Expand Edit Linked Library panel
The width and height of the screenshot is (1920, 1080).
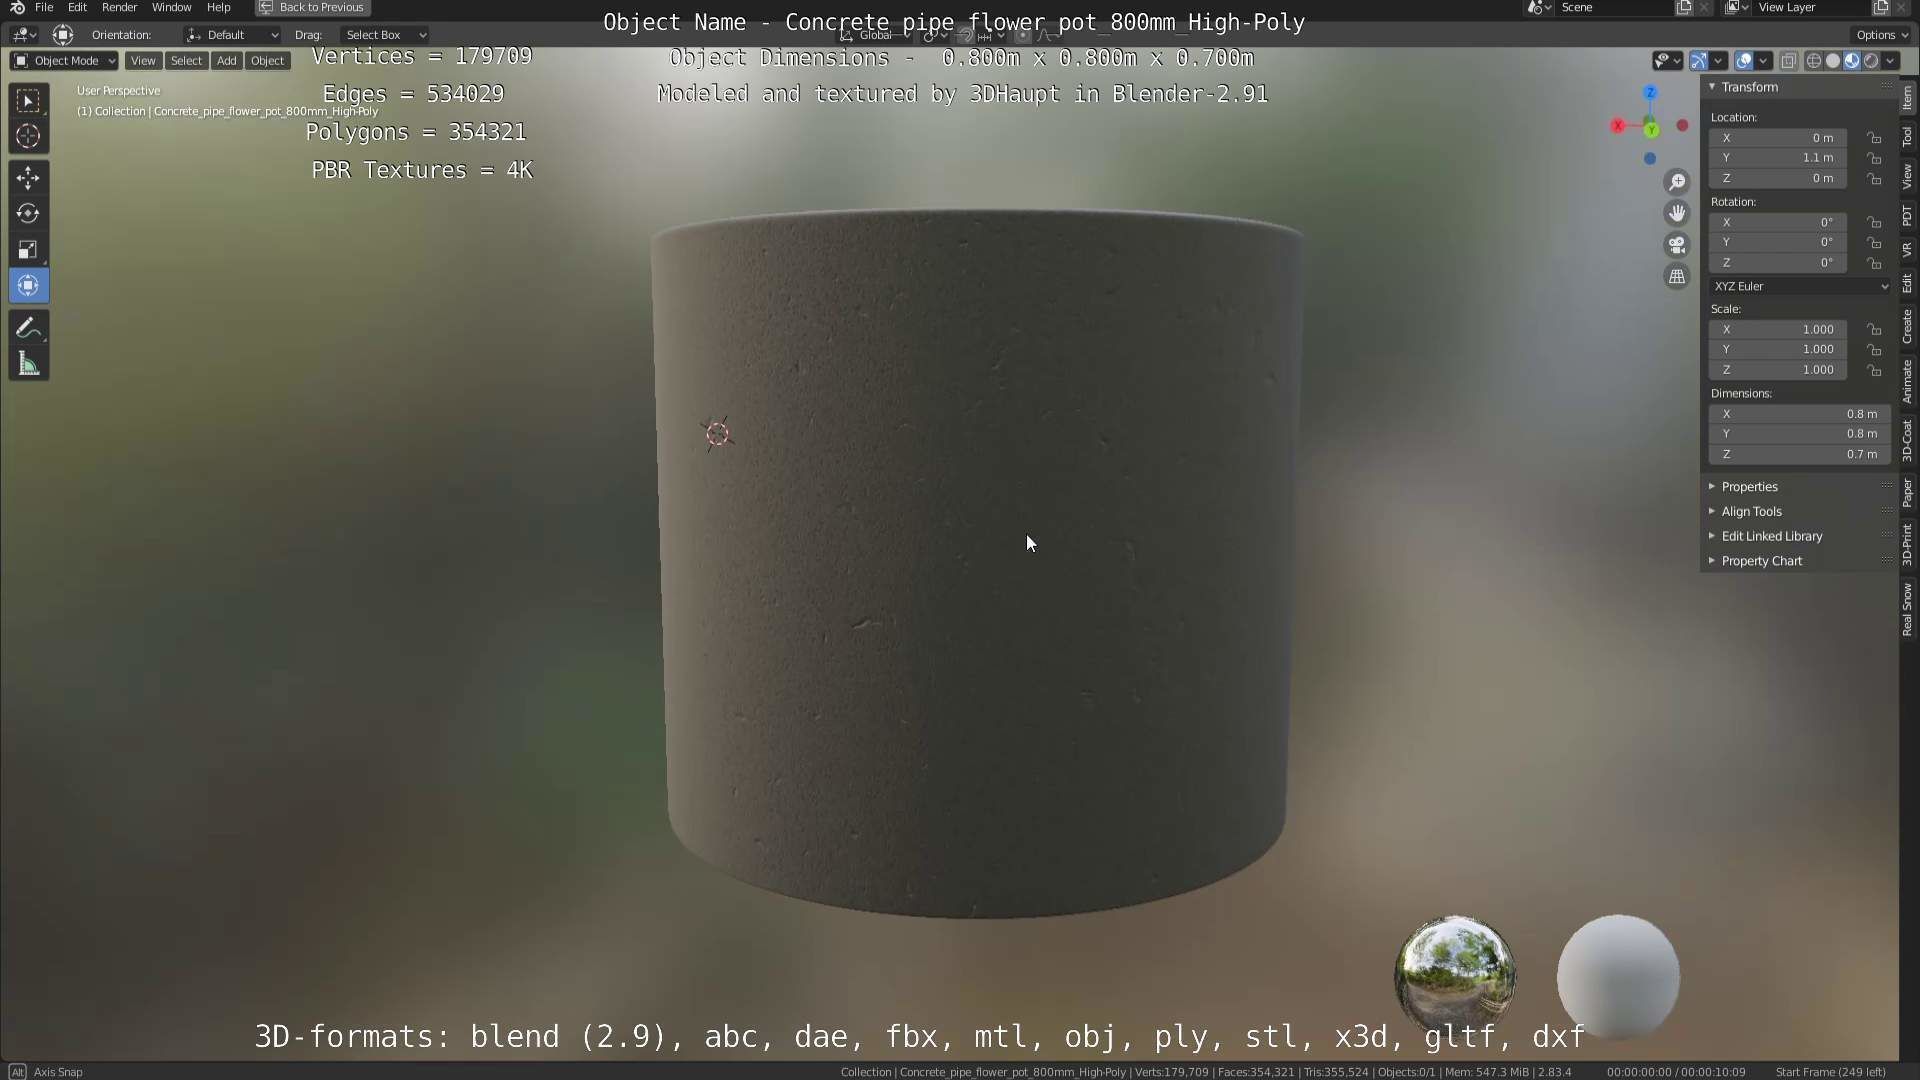(x=1770, y=537)
